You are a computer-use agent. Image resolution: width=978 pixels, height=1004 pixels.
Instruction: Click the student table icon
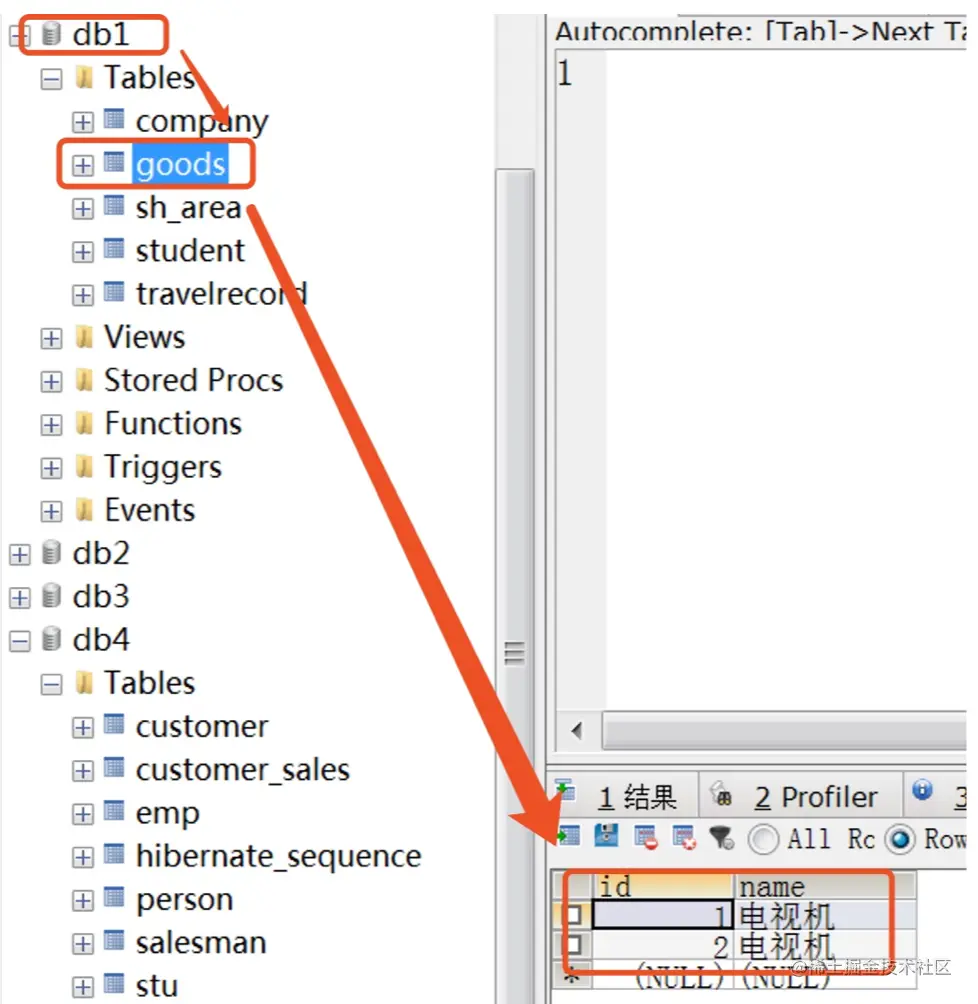(x=114, y=248)
